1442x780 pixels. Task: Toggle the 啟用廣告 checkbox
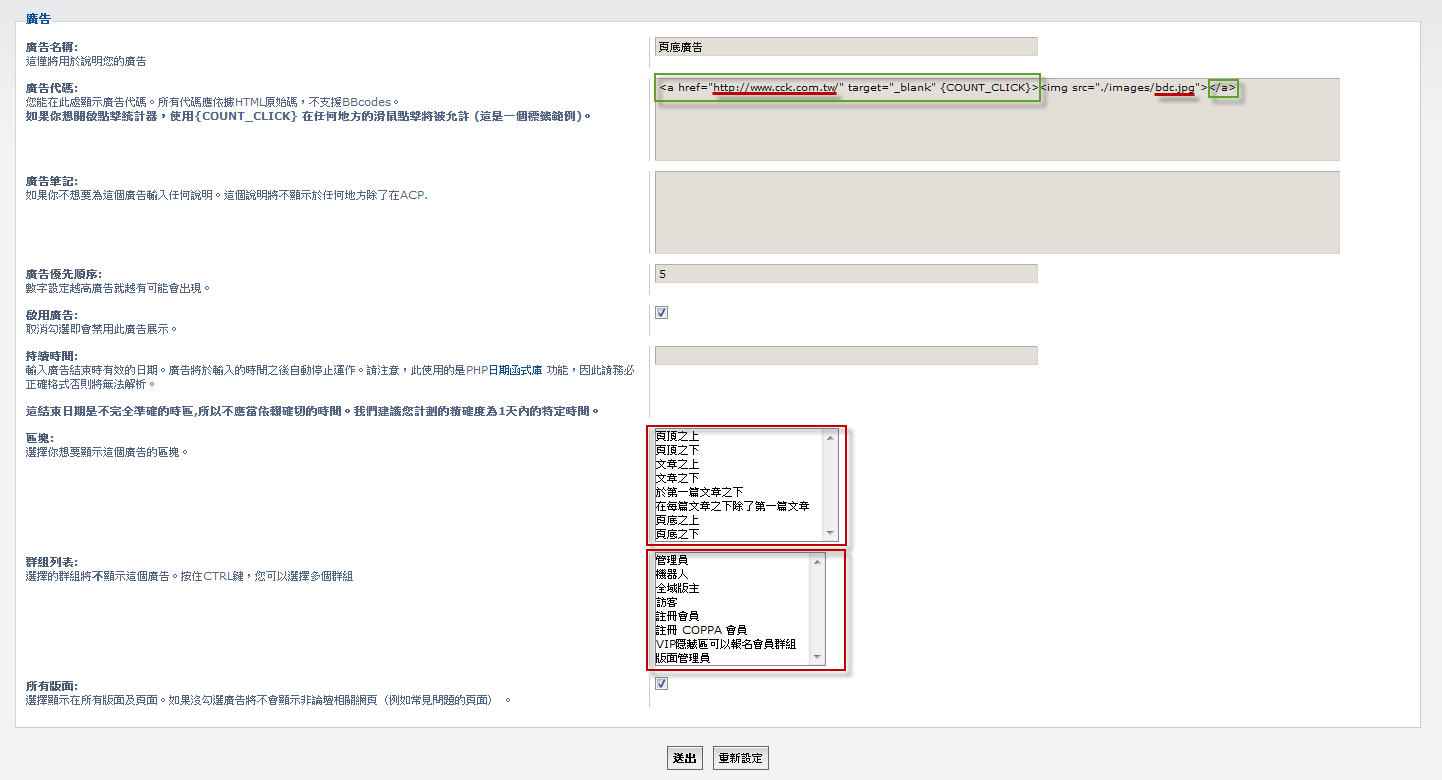(661, 313)
